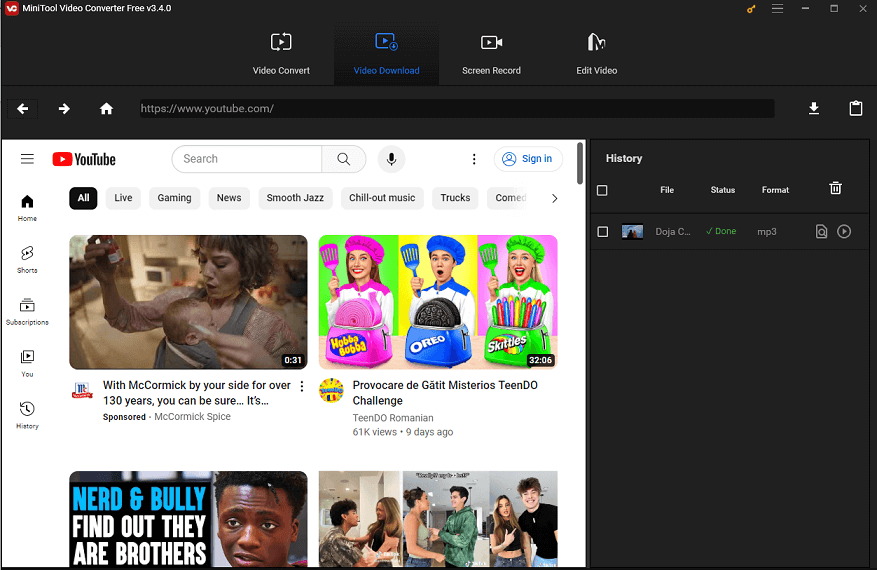Click the URL address field
Image resolution: width=877 pixels, height=570 pixels.
tap(456, 109)
